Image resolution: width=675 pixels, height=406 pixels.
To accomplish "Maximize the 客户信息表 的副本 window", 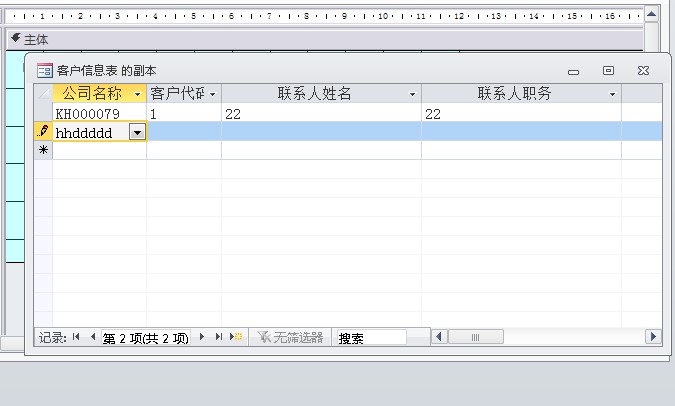I will point(608,71).
